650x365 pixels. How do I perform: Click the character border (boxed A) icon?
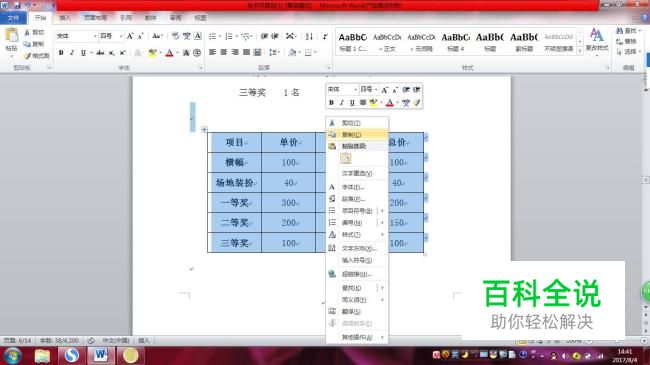198,36
